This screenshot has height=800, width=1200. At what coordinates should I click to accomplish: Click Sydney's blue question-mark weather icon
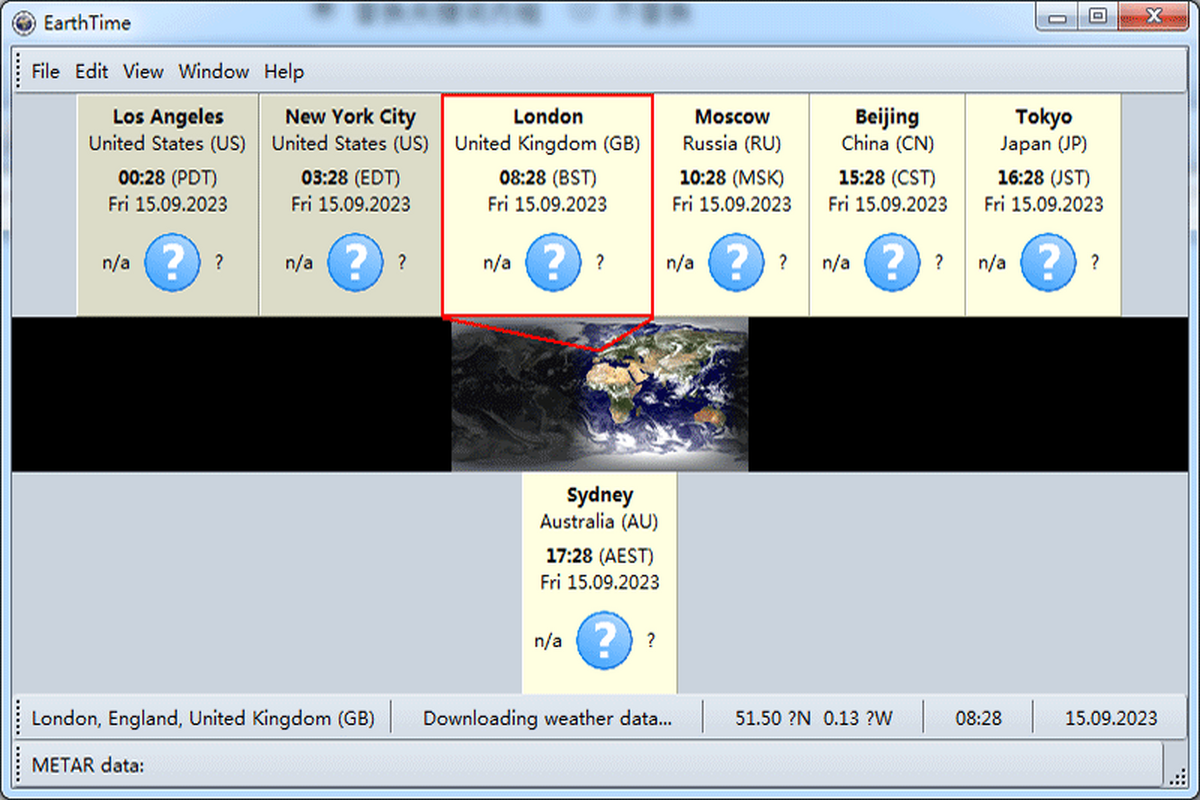(x=604, y=640)
